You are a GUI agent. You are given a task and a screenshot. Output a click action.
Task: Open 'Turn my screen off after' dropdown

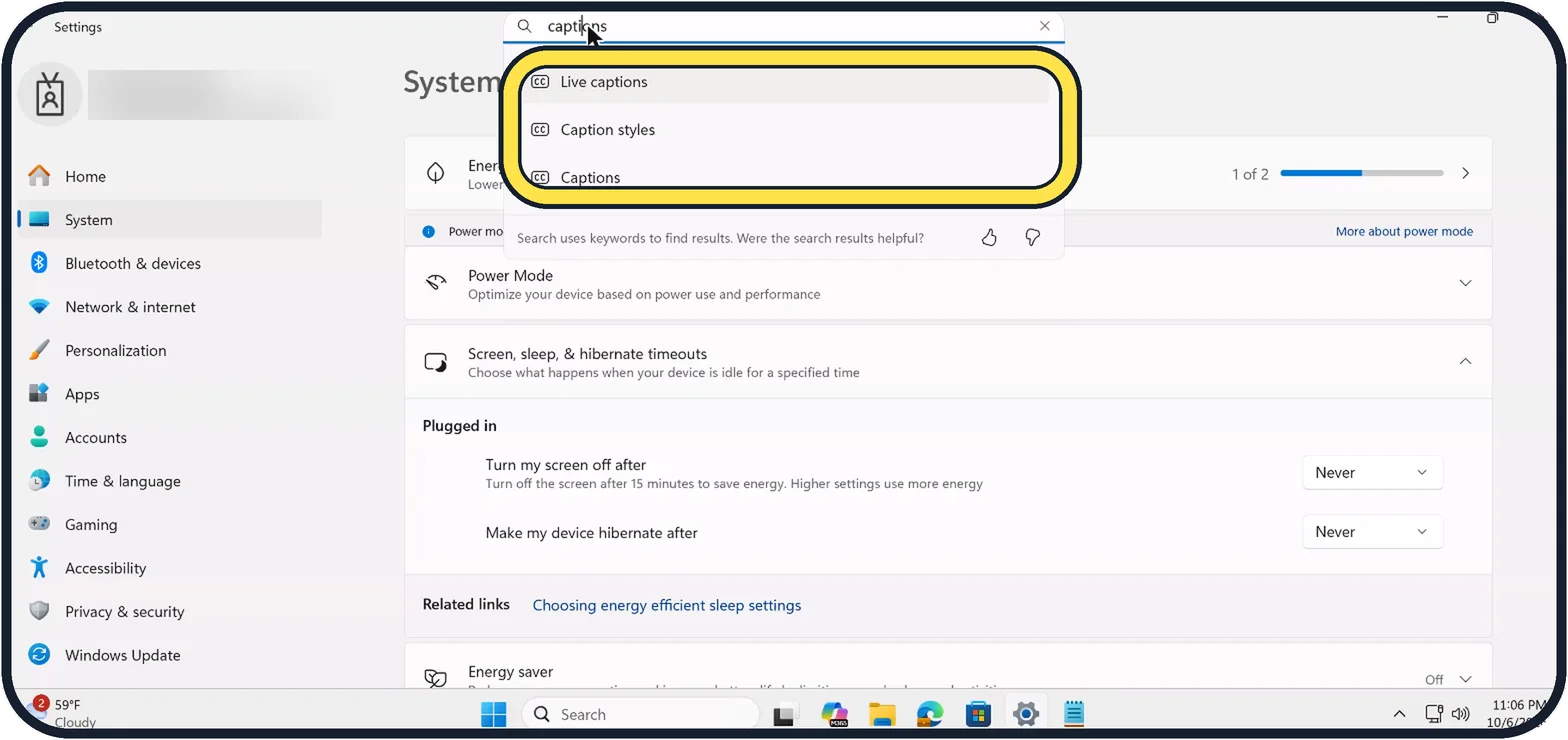coord(1372,473)
